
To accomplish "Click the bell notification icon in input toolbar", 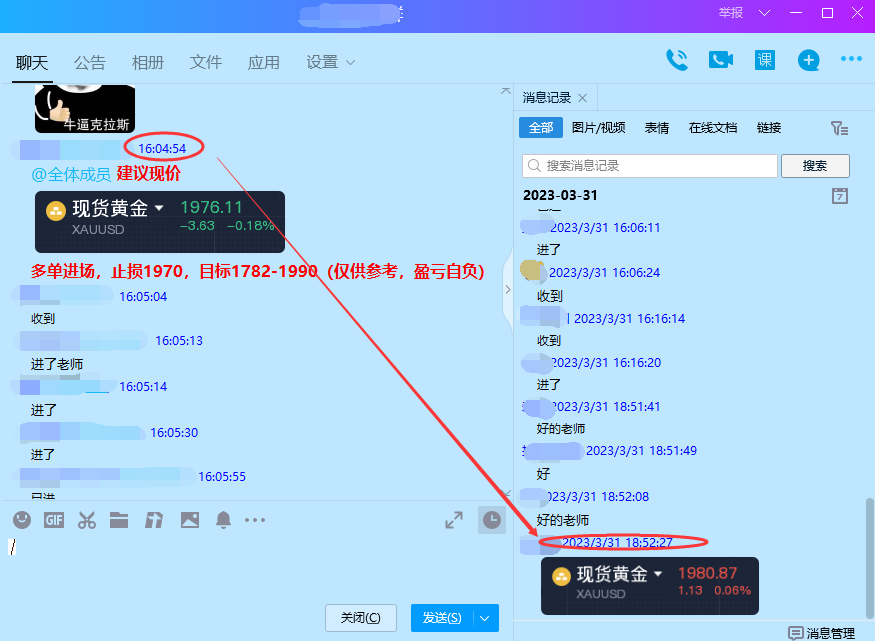I will [x=223, y=520].
